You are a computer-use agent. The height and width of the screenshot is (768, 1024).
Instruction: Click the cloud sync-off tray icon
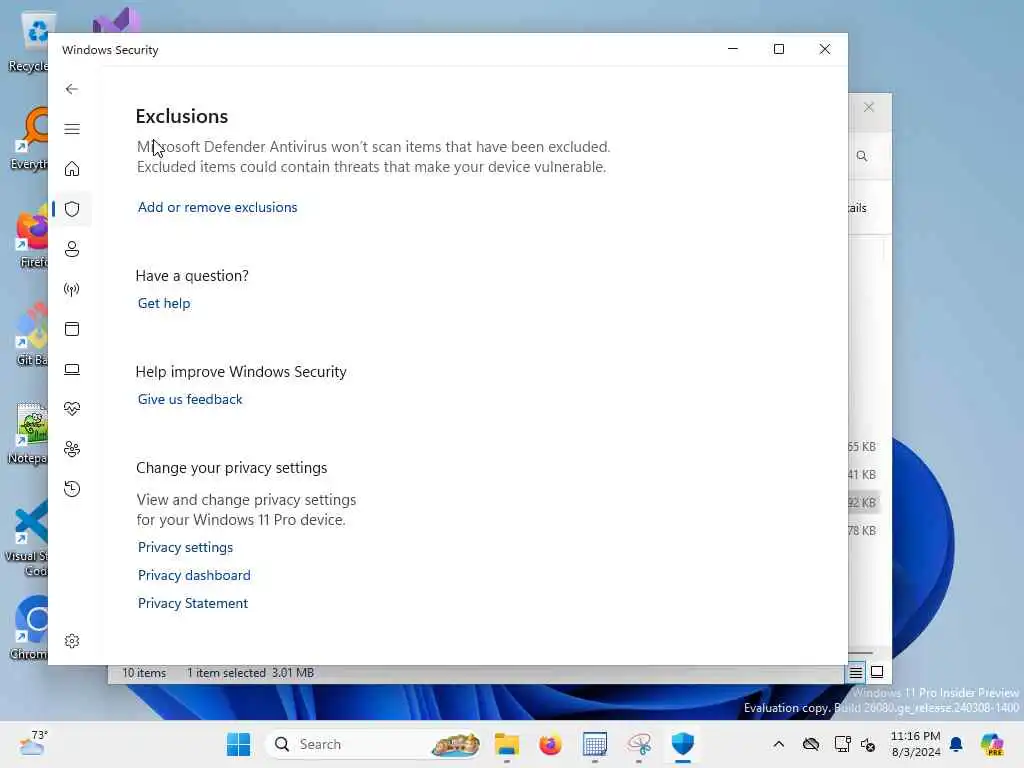tap(811, 744)
